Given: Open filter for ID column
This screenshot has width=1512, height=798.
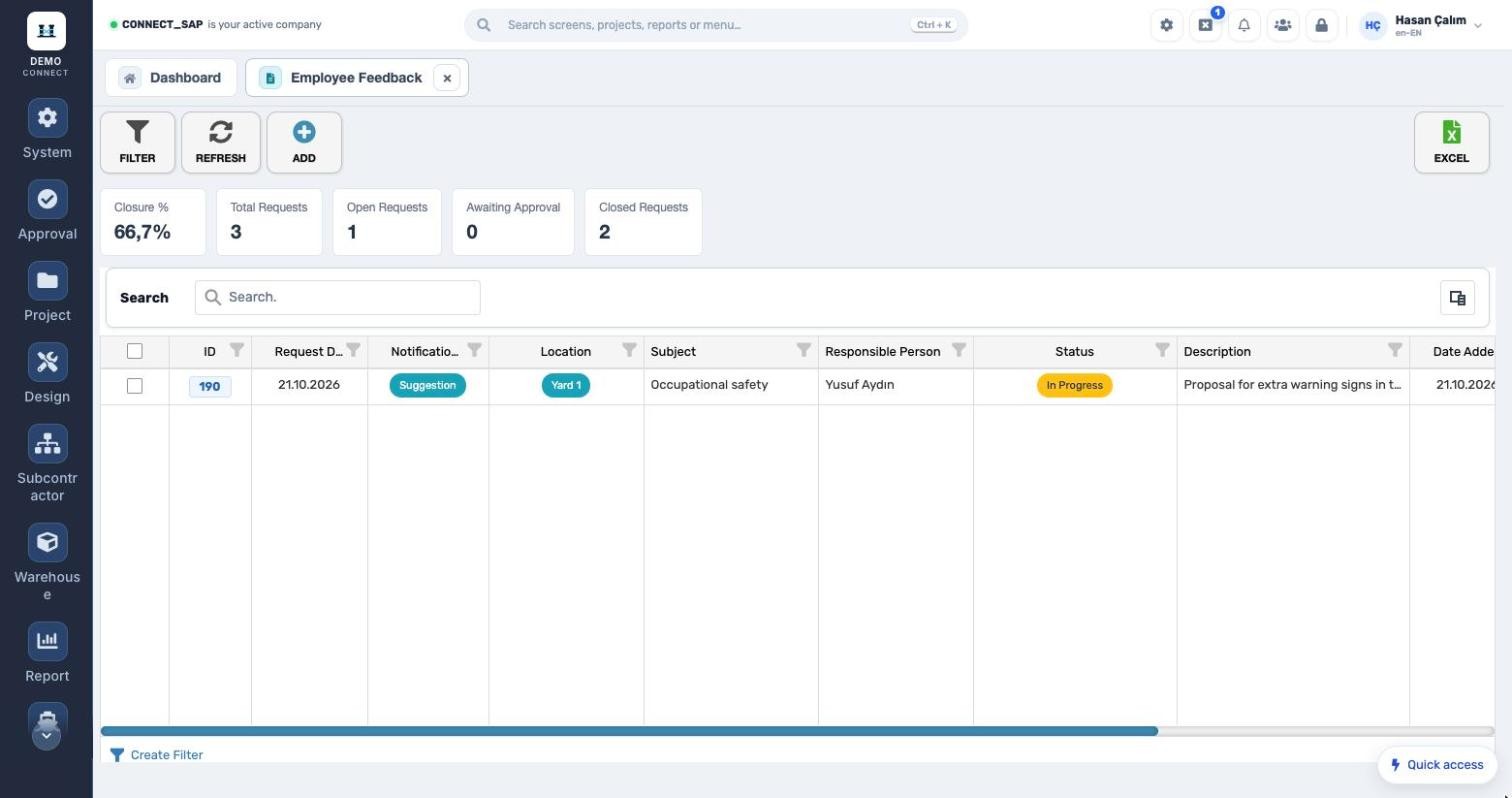Looking at the screenshot, I should click(237, 350).
